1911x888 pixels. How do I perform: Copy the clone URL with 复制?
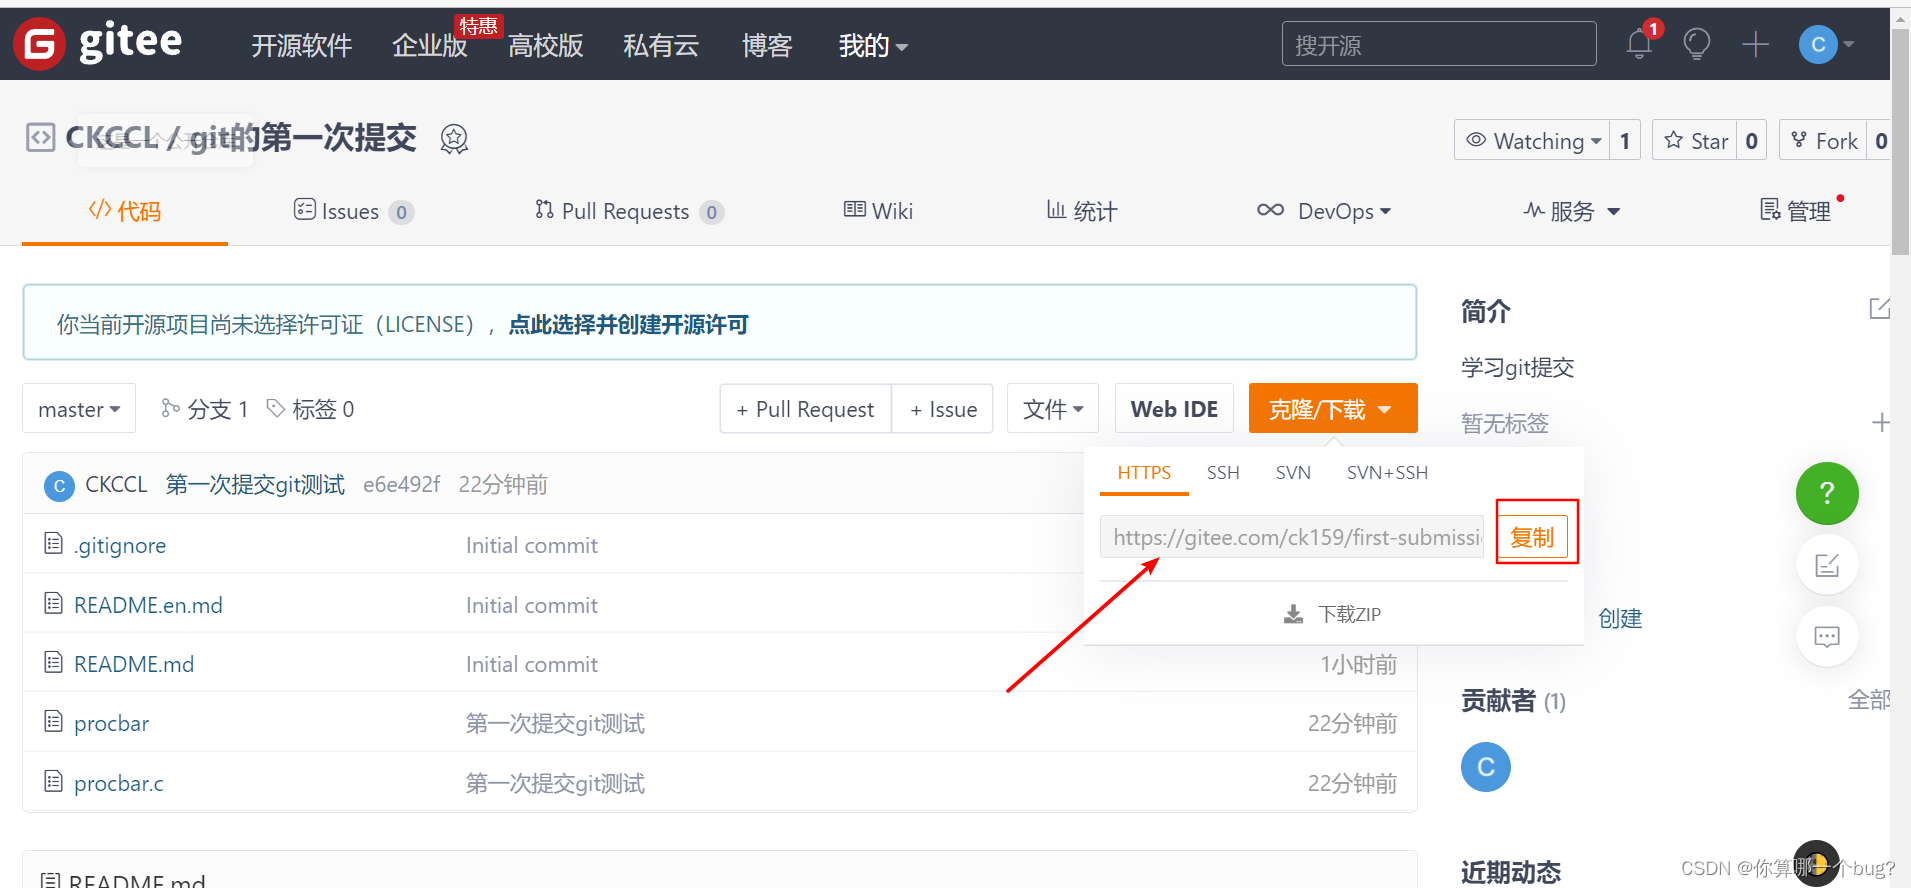click(x=1532, y=537)
